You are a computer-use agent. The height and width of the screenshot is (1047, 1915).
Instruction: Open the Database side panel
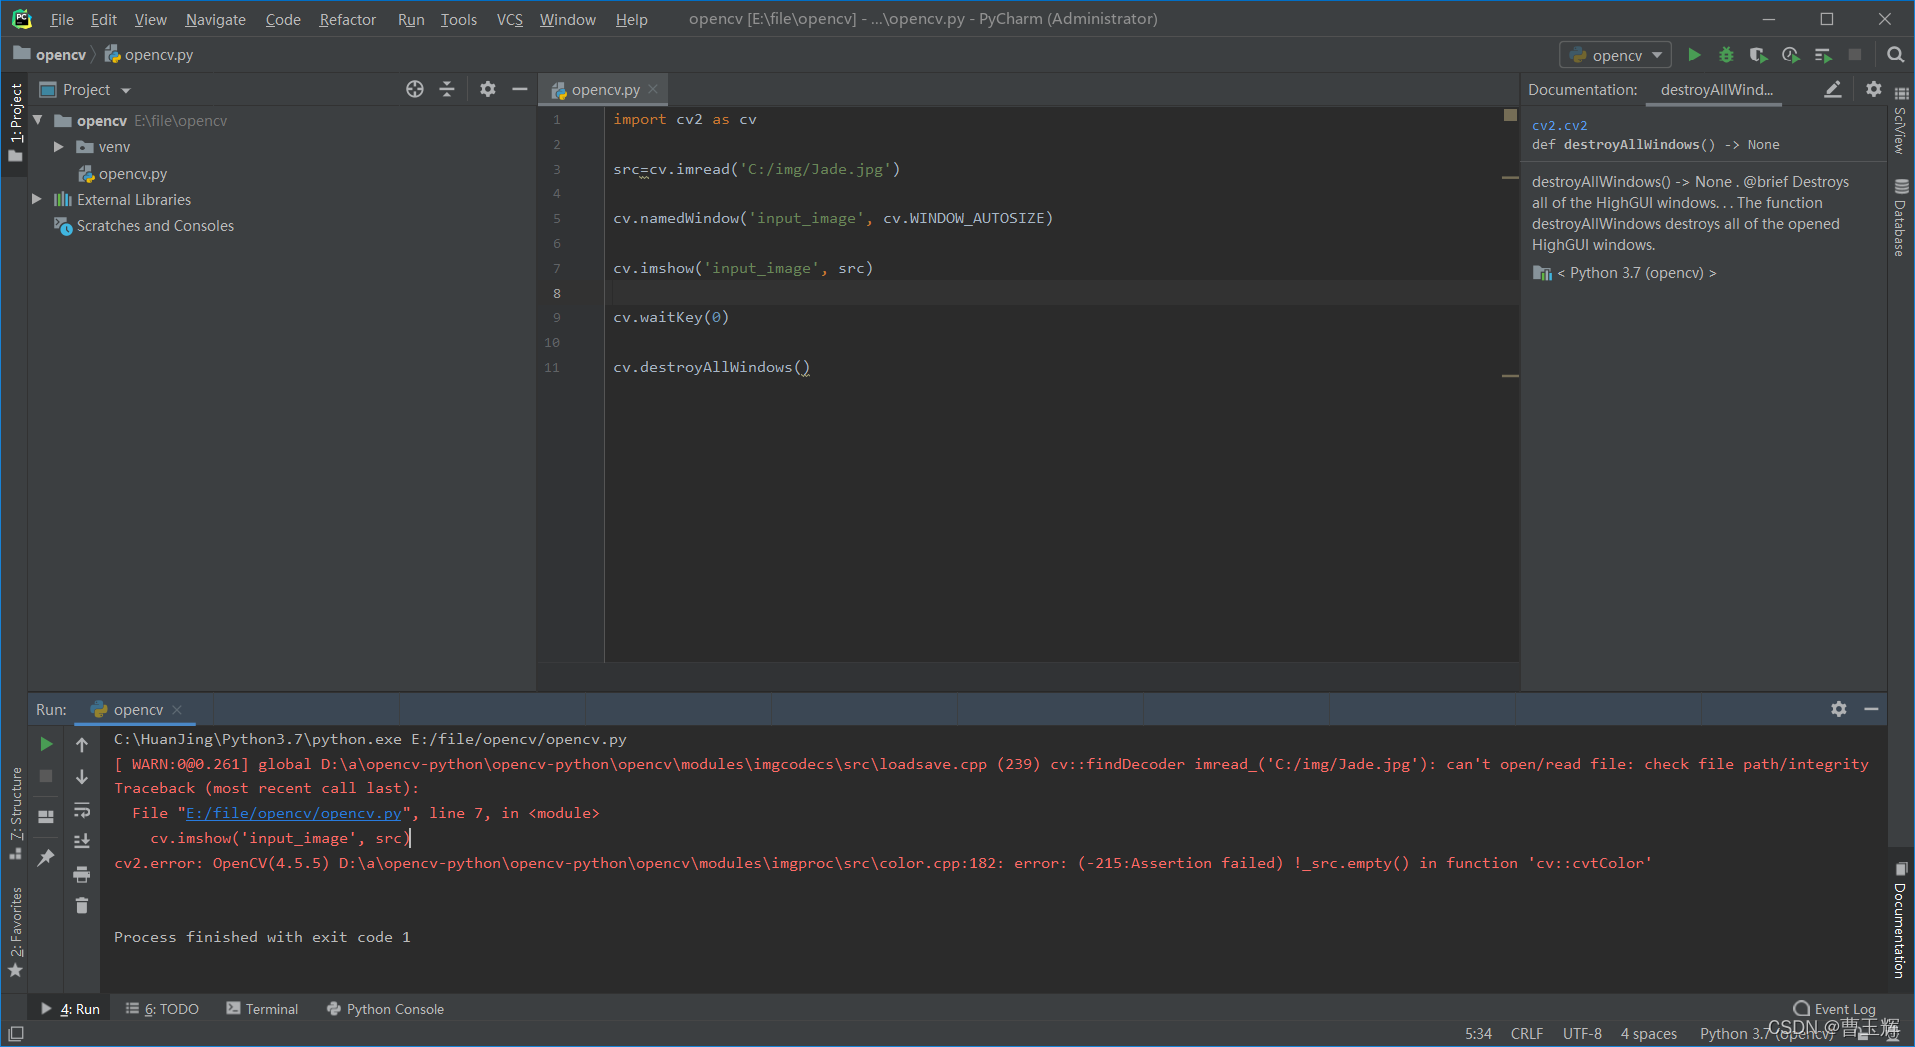(1901, 218)
